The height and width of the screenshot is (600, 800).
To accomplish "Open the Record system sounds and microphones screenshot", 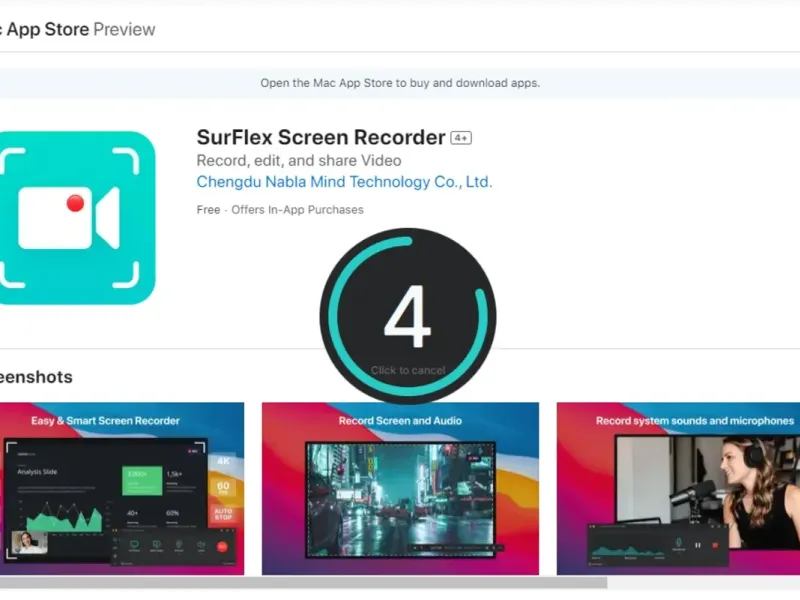I will [x=678, y=488].
